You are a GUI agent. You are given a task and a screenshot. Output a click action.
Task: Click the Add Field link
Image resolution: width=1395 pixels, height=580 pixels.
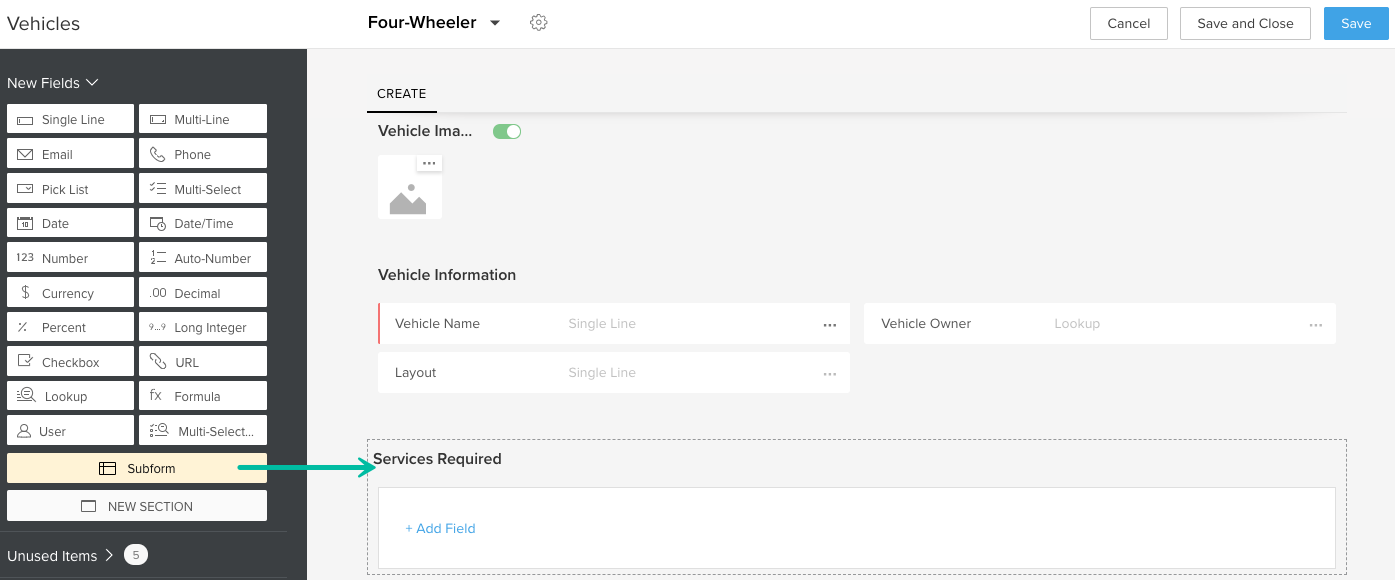(x=440, y=528)
